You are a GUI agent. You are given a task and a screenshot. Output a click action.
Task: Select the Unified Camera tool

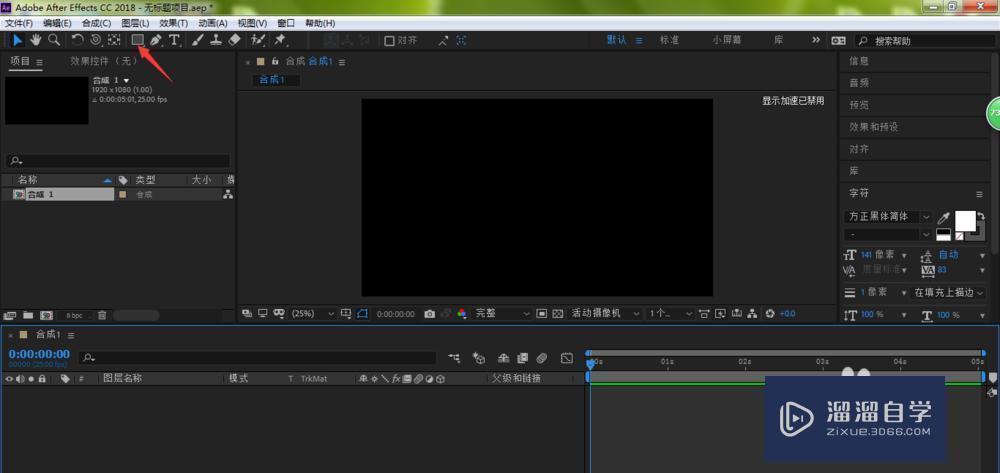(x=96, y=40)
